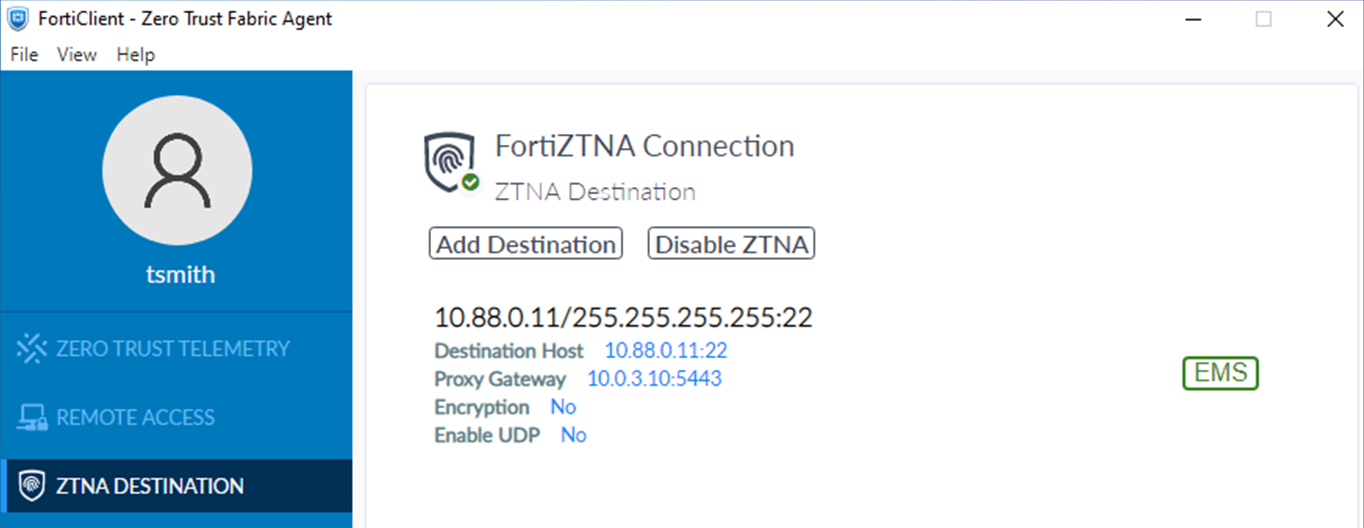Click the FortiZTNA Connection shield icon
The image size is (1364, 528).
[x=448, y=160]
